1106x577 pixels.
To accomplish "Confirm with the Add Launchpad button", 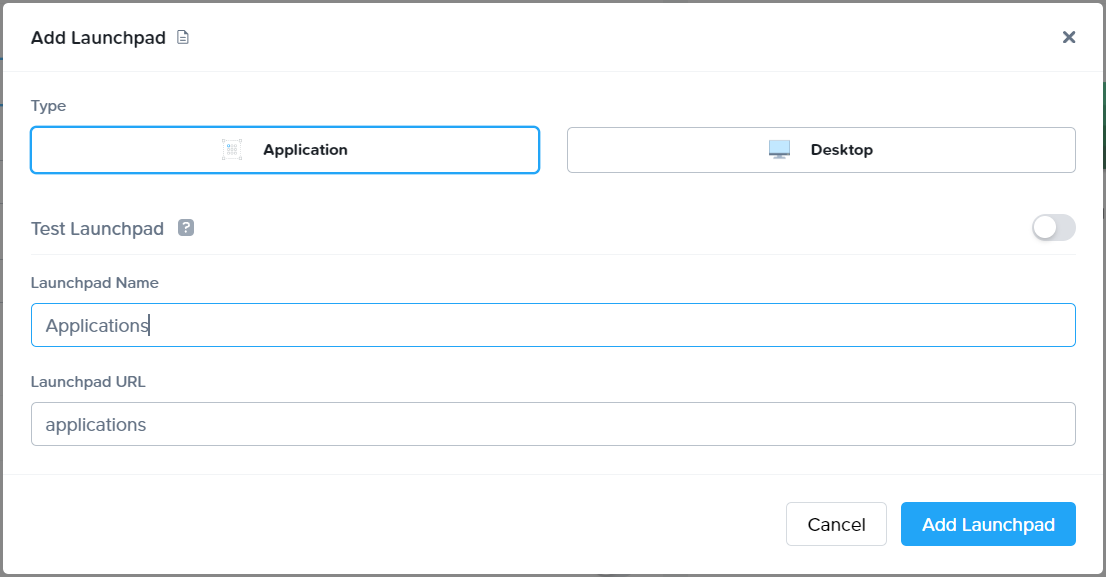I will (987, 523).
